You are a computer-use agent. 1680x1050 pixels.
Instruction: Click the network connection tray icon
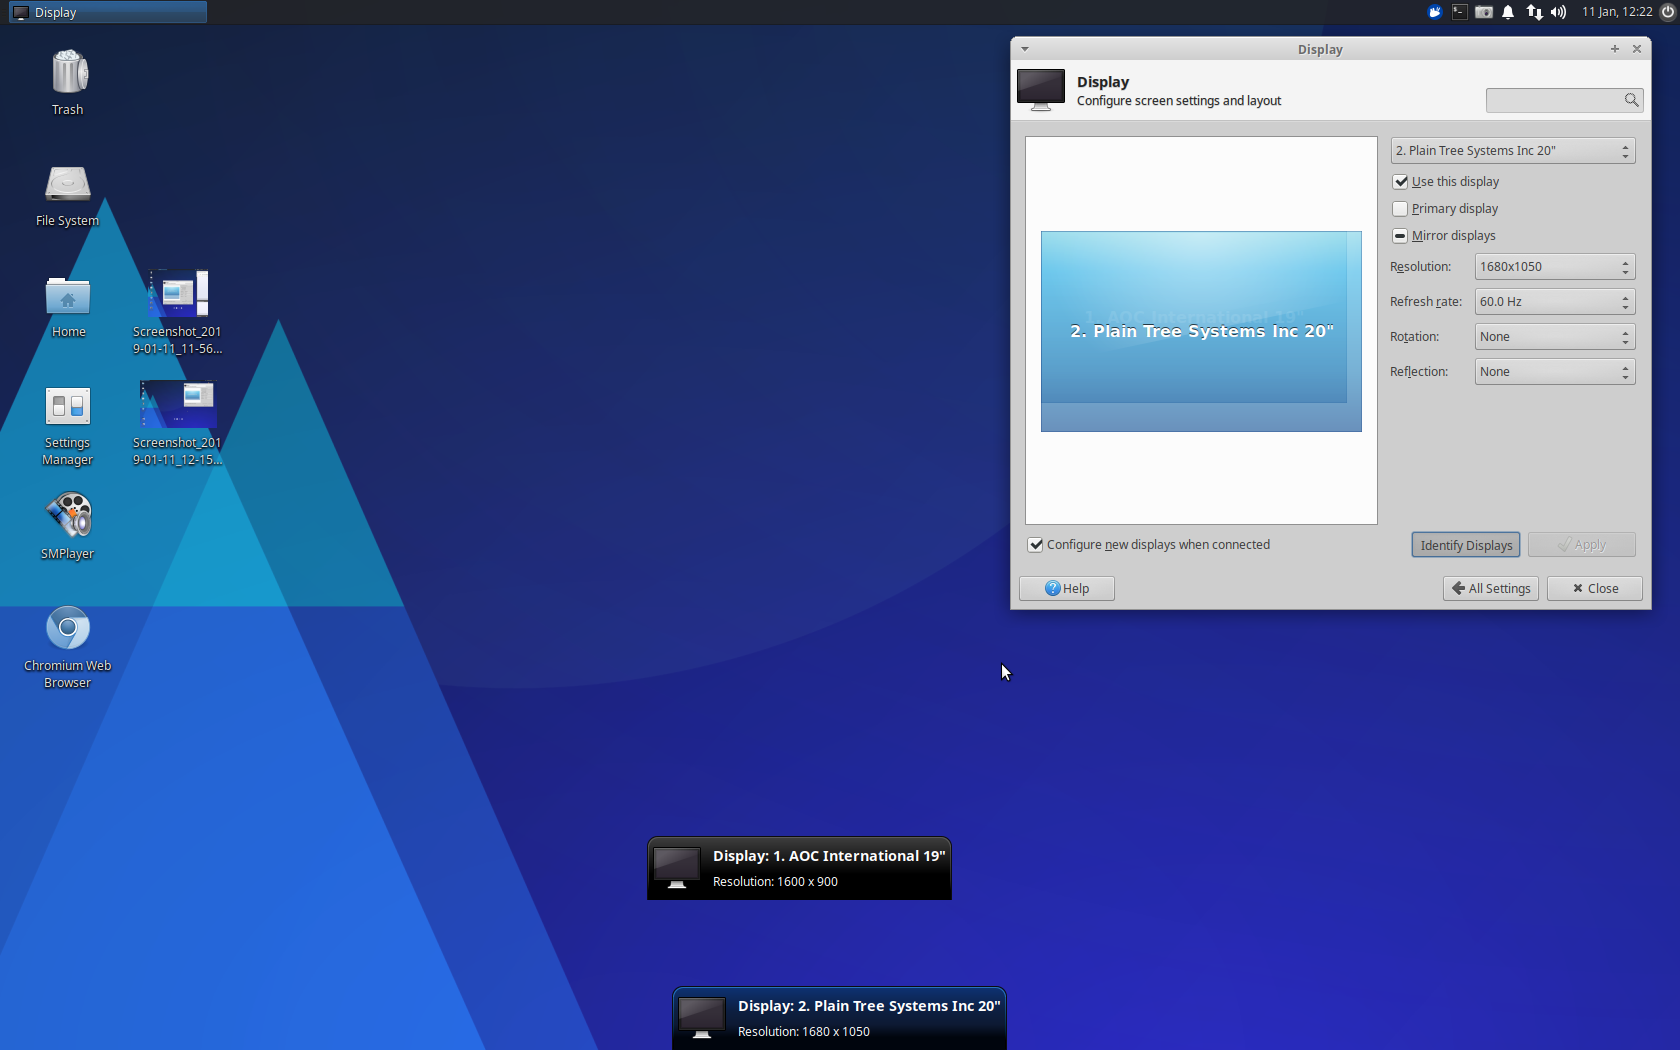tap(1534, 12)
